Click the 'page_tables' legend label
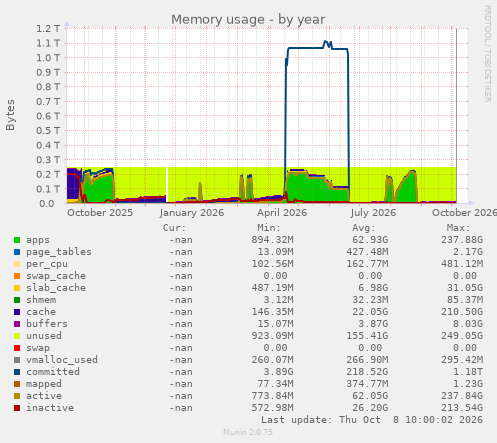Viewport: 497px width, 443px height. tap(59, 252)
